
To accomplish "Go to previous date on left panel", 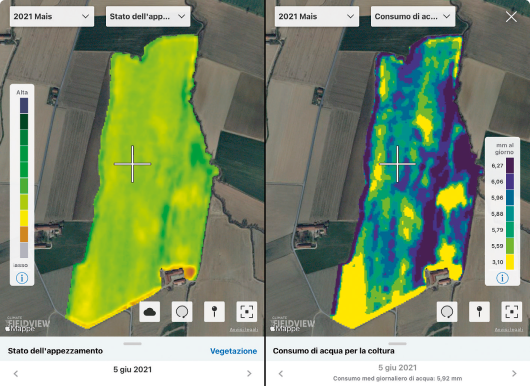I will pyautogui.click(x=16, y=373).
